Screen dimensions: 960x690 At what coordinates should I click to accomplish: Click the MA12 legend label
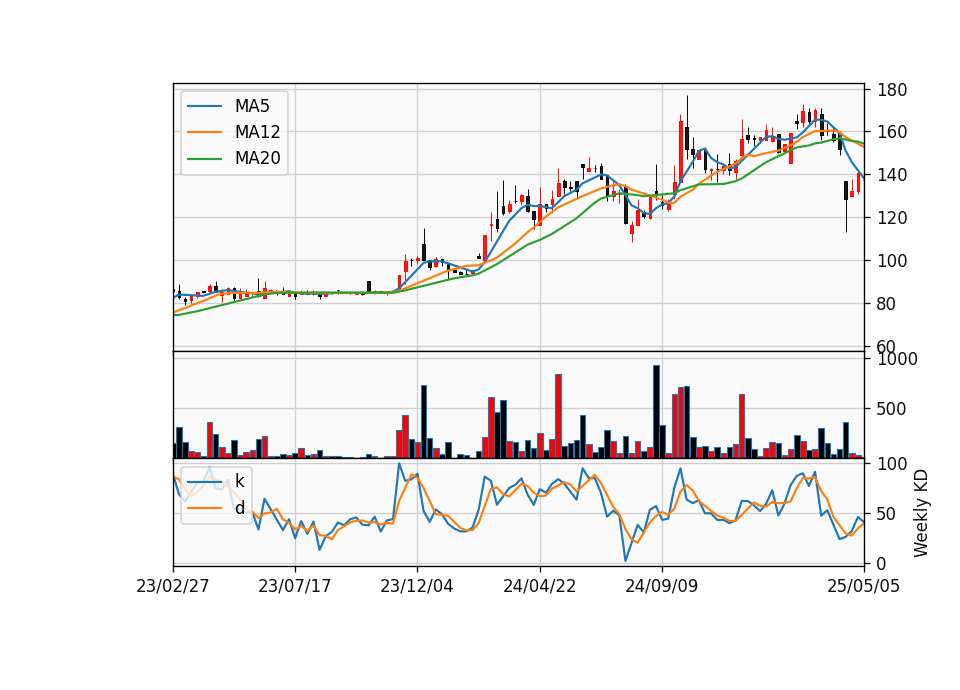pos(257,132)
